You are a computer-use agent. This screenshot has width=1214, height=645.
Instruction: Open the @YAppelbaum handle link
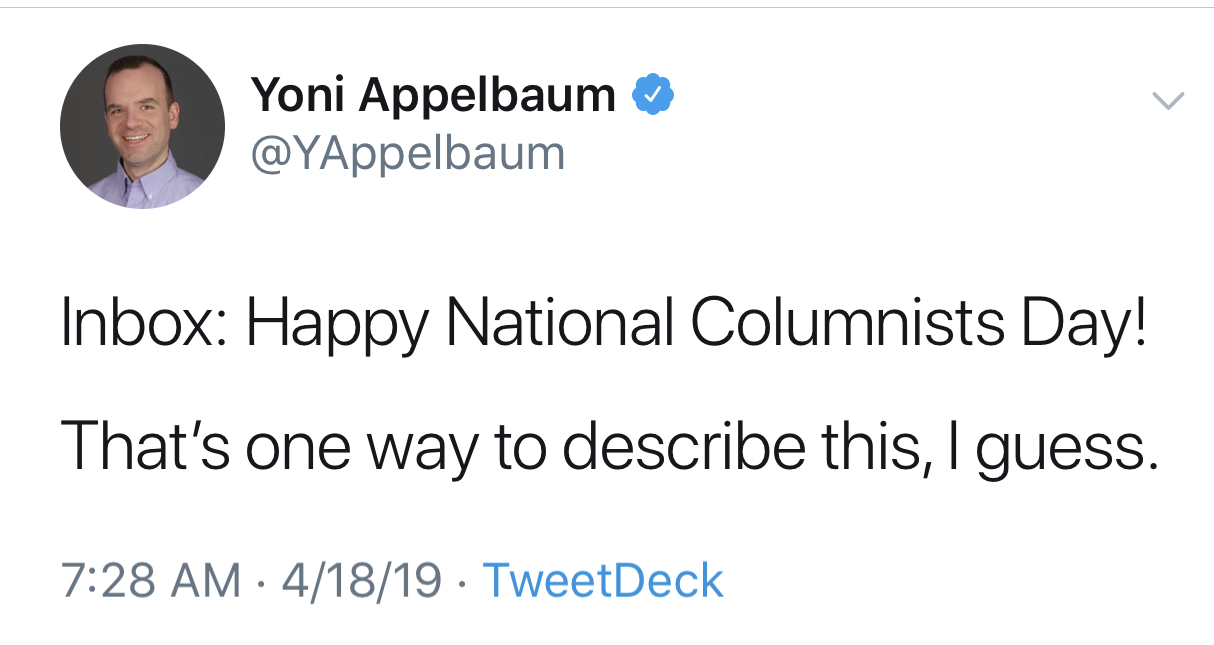407,153
